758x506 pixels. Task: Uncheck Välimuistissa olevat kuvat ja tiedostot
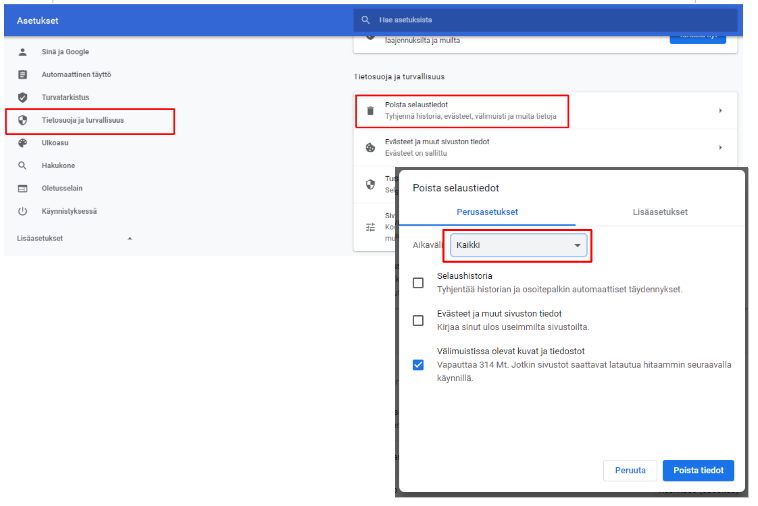(x=418, y=365)
